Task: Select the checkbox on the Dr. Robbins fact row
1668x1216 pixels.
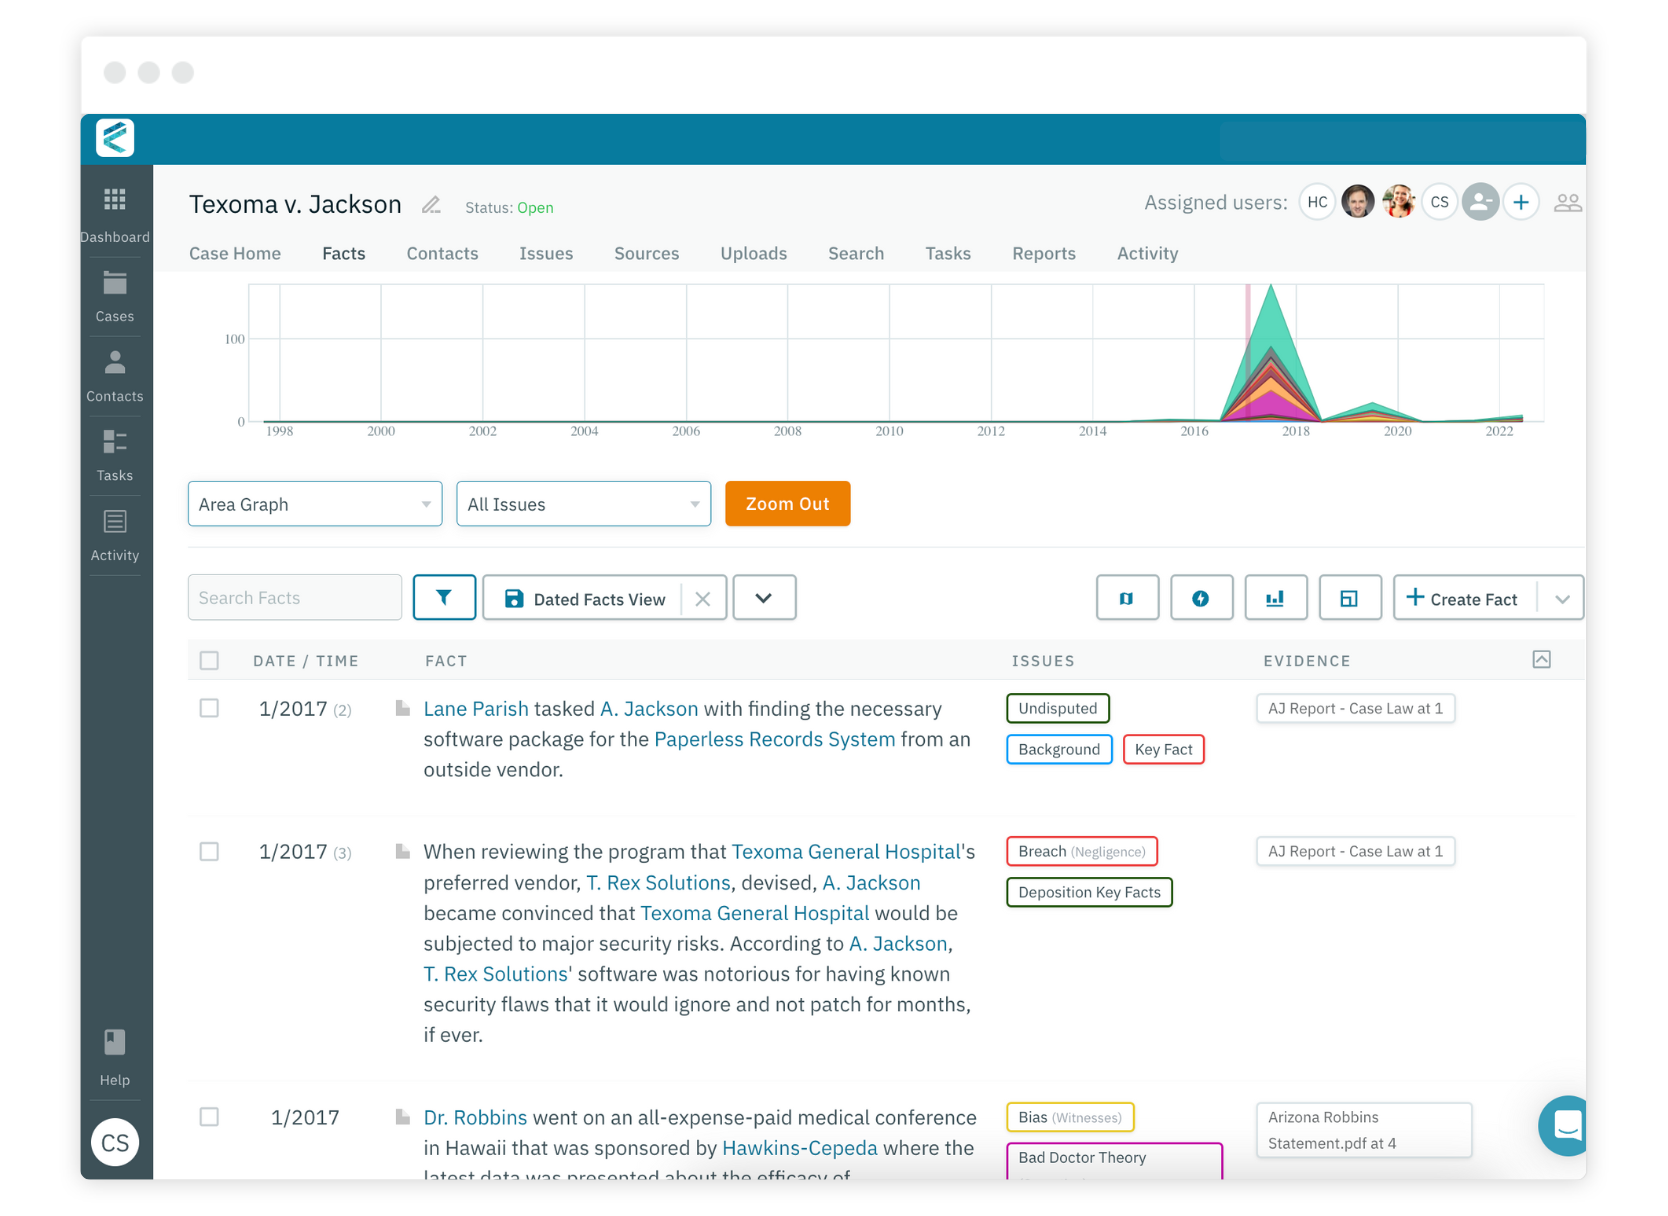Action: tap(210, 1117)
